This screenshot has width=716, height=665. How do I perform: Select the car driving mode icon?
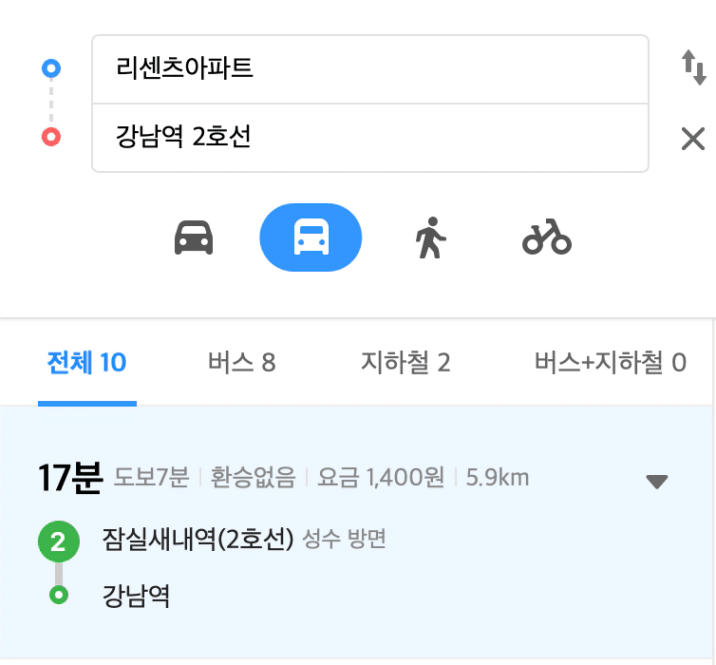194,238
